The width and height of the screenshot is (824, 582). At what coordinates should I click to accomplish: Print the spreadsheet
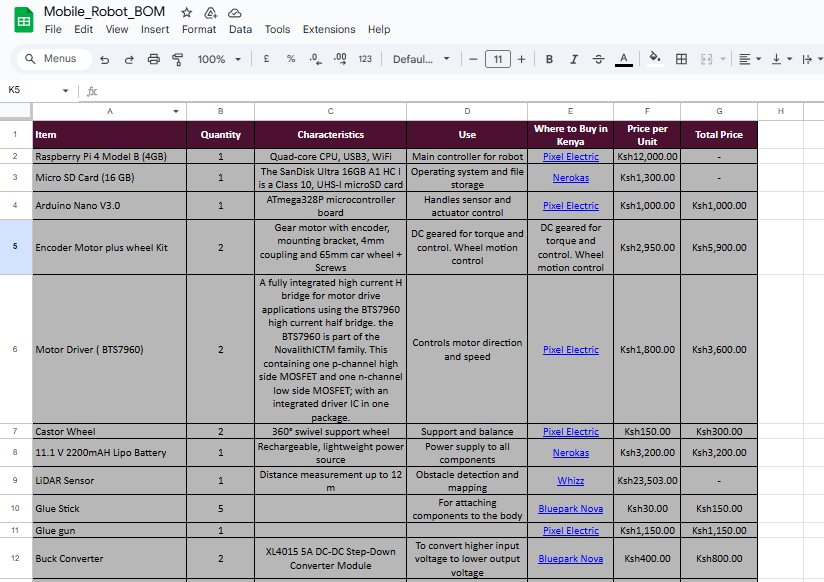click(153, 59)
